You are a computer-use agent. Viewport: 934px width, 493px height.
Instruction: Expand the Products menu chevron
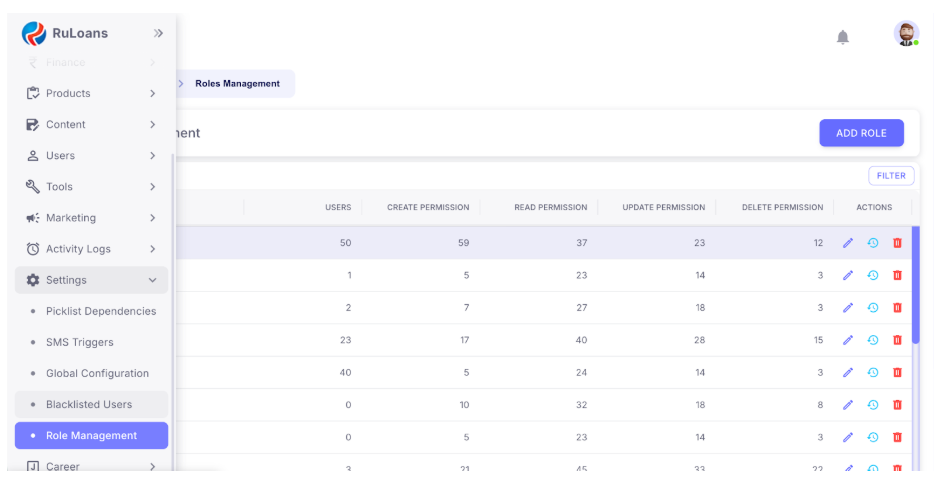(x=152, y=94)
